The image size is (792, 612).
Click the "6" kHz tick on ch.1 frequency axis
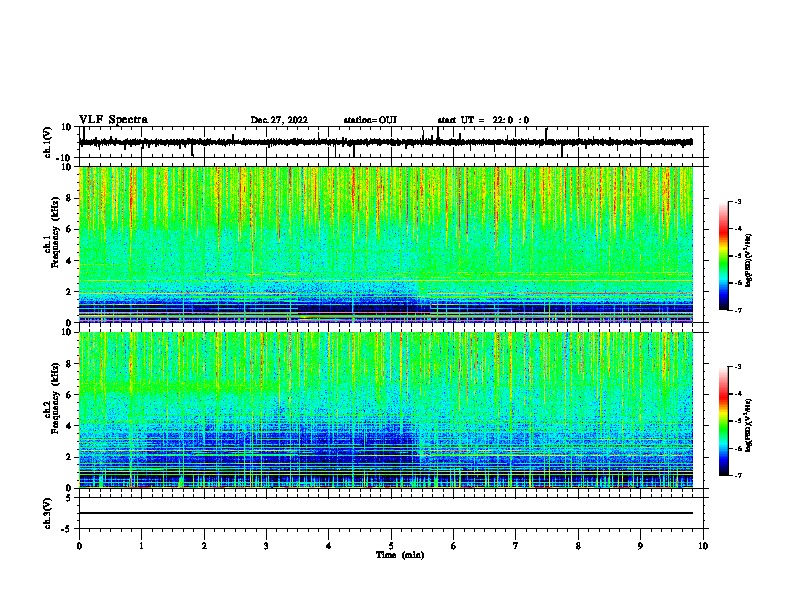click(70, 229)
